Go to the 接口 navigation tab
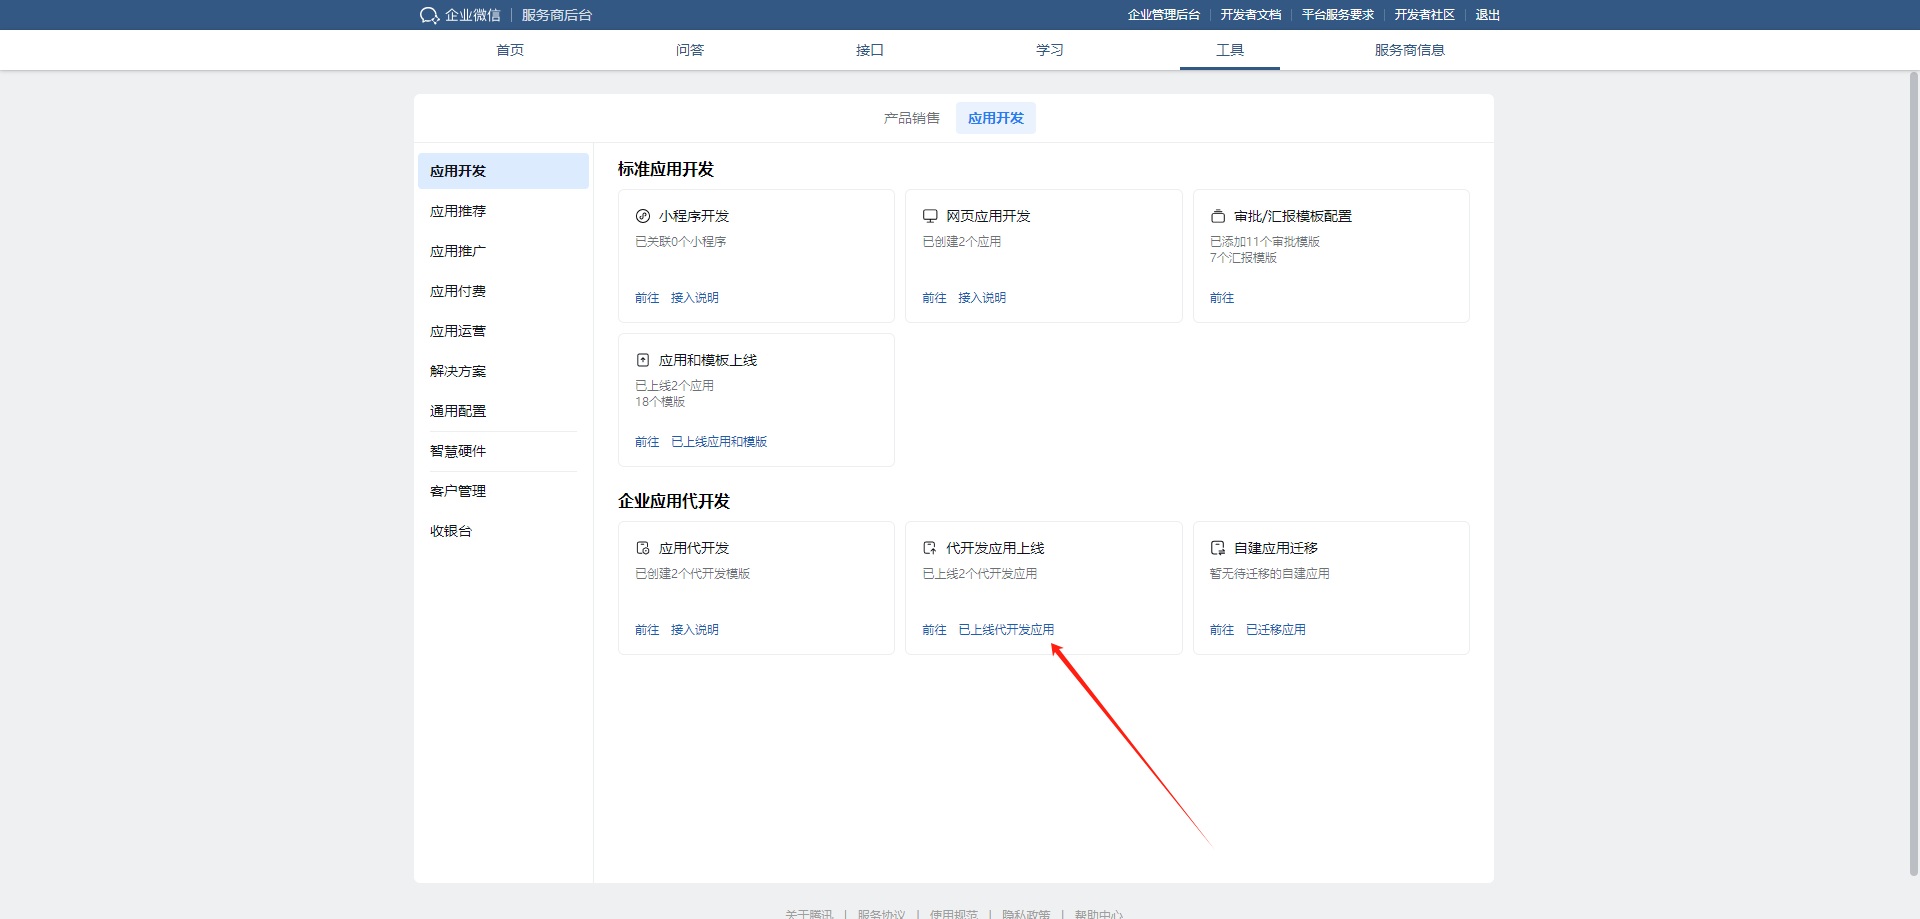Screen dimensions: 1920x919 click(869, 50)
